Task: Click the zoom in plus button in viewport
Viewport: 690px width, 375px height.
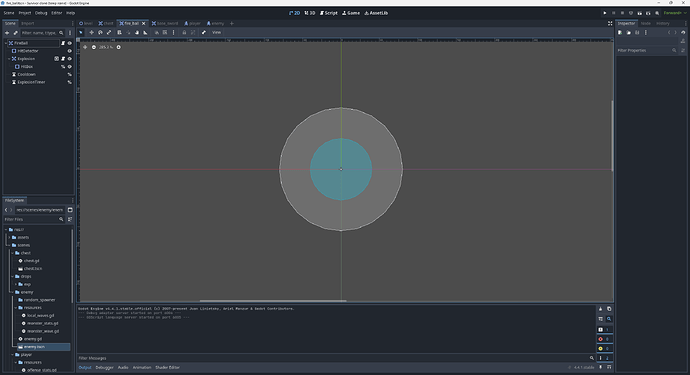Action: (118, 47)
